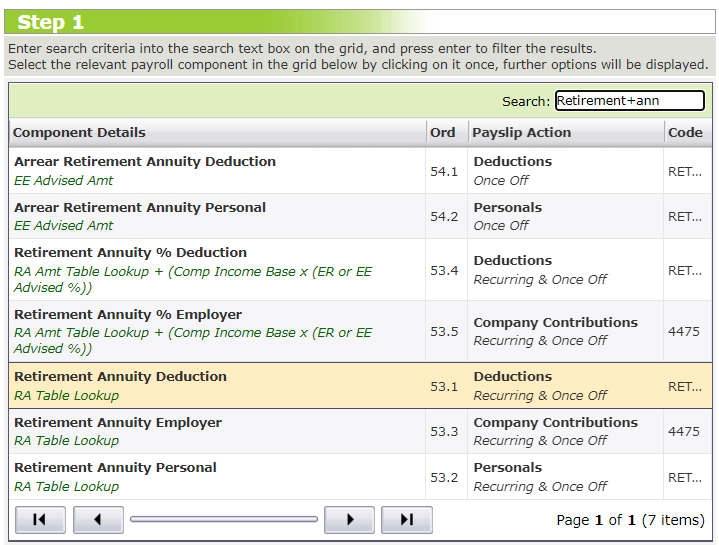Advance to the next page of results
Image resolution: width=719 pixels, height=545 pixels.
(x=349, y=520)
